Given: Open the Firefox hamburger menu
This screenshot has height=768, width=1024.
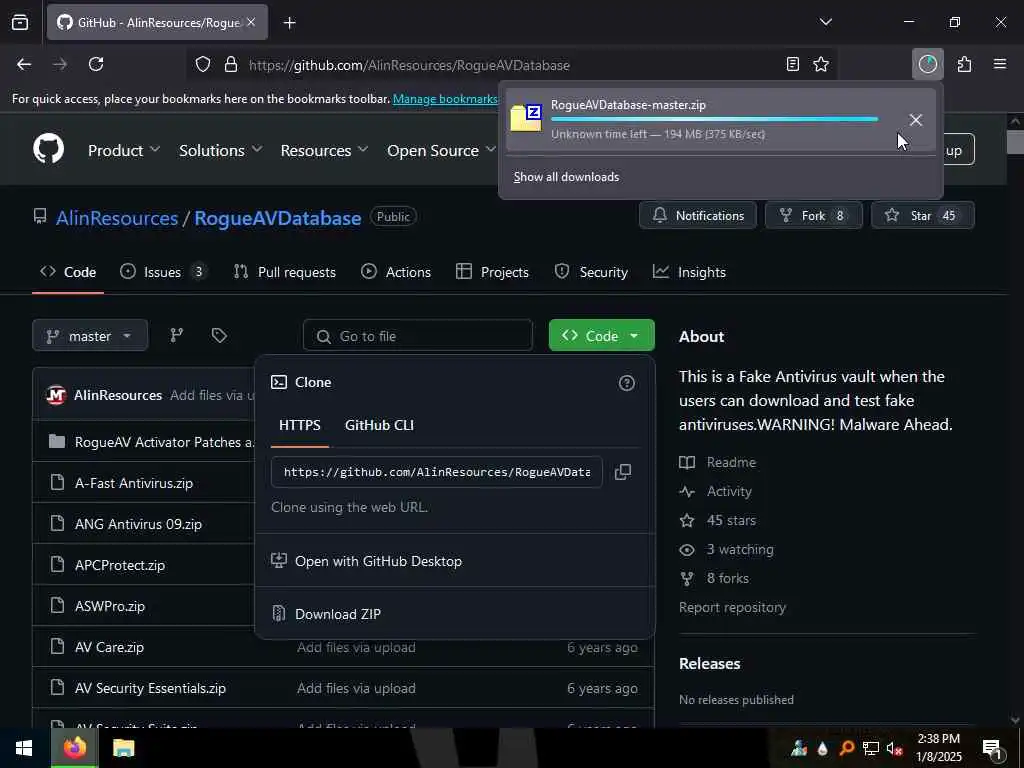Looking at the screenshot, I should coord(1000,64).
